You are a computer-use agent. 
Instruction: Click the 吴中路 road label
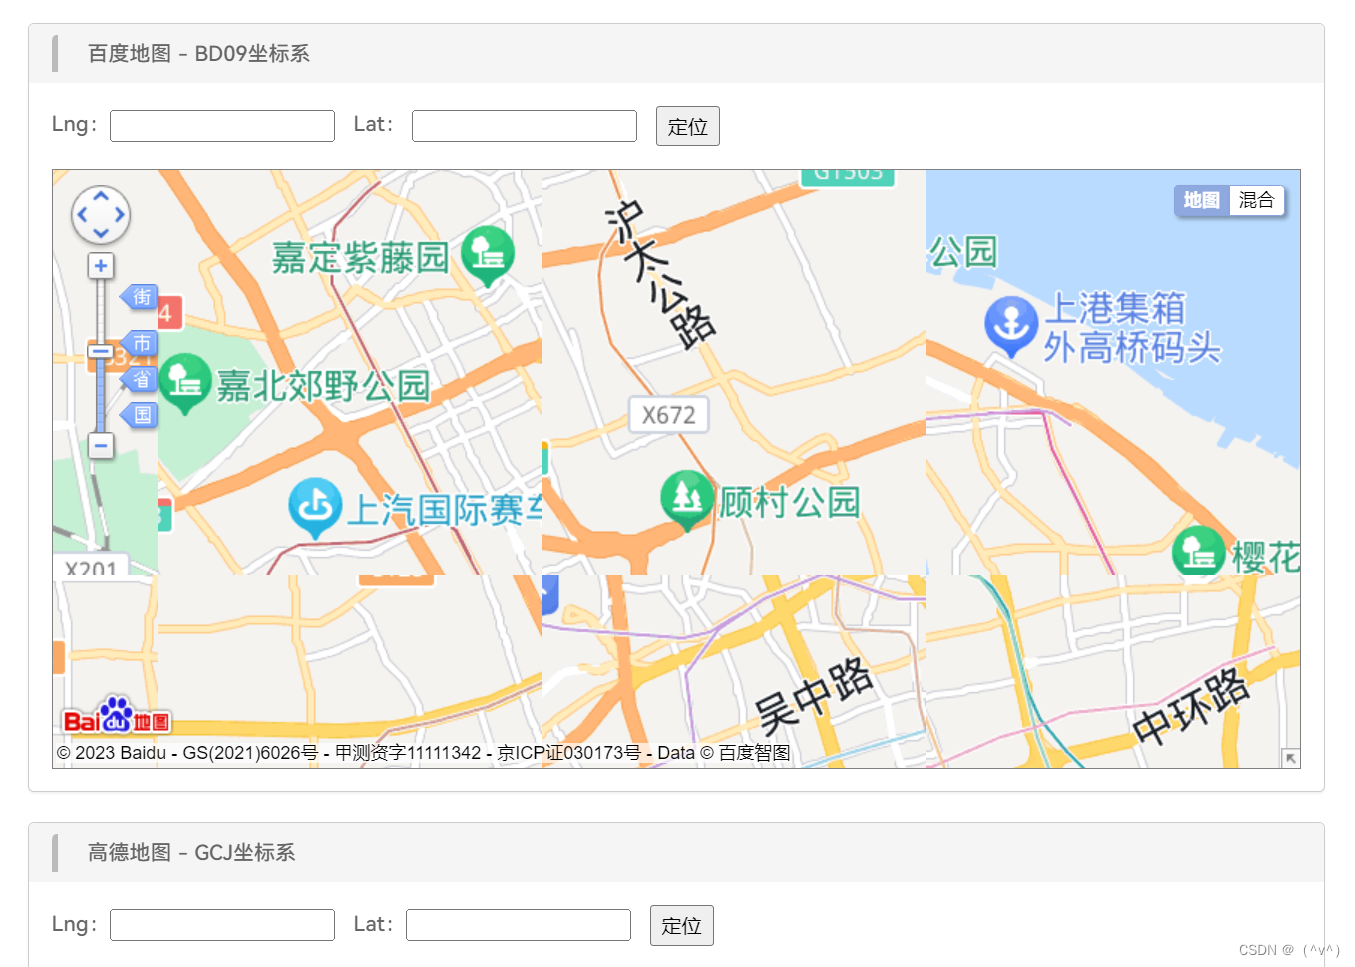[x=814, y=694]
